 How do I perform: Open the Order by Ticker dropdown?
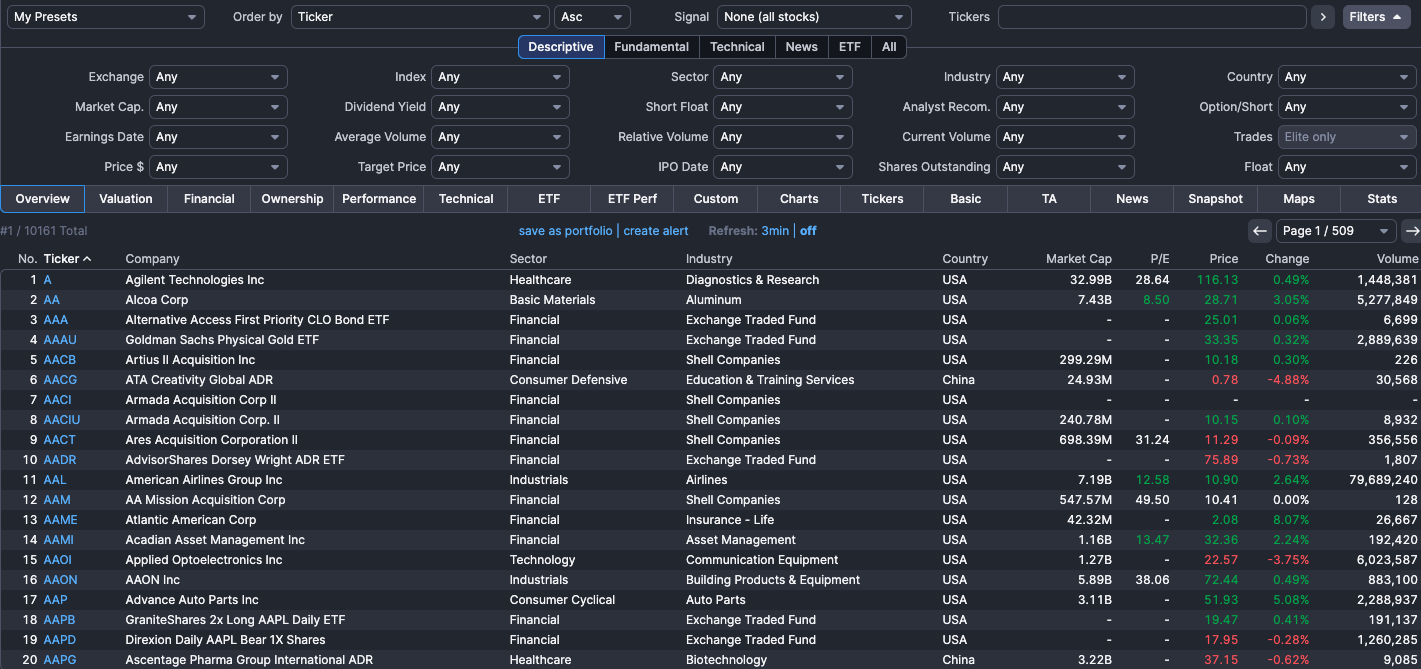click(x=420, y=17)
